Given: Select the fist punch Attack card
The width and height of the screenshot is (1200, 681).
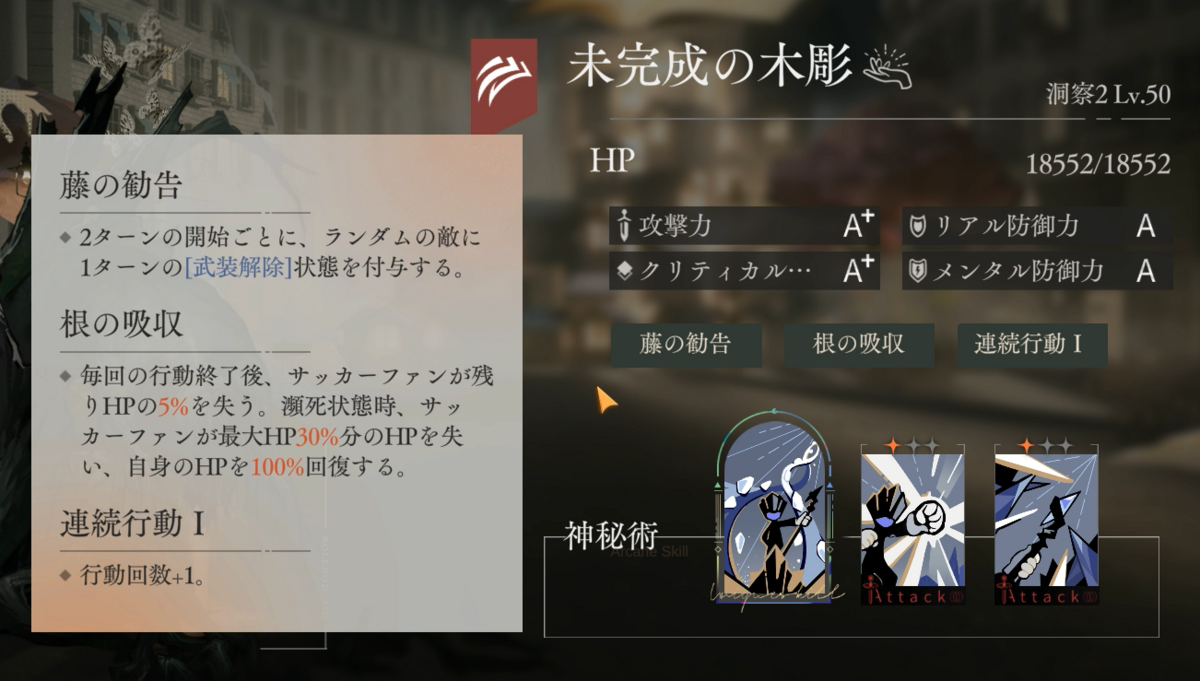Looking at the screenshot, I should [913, 521].
